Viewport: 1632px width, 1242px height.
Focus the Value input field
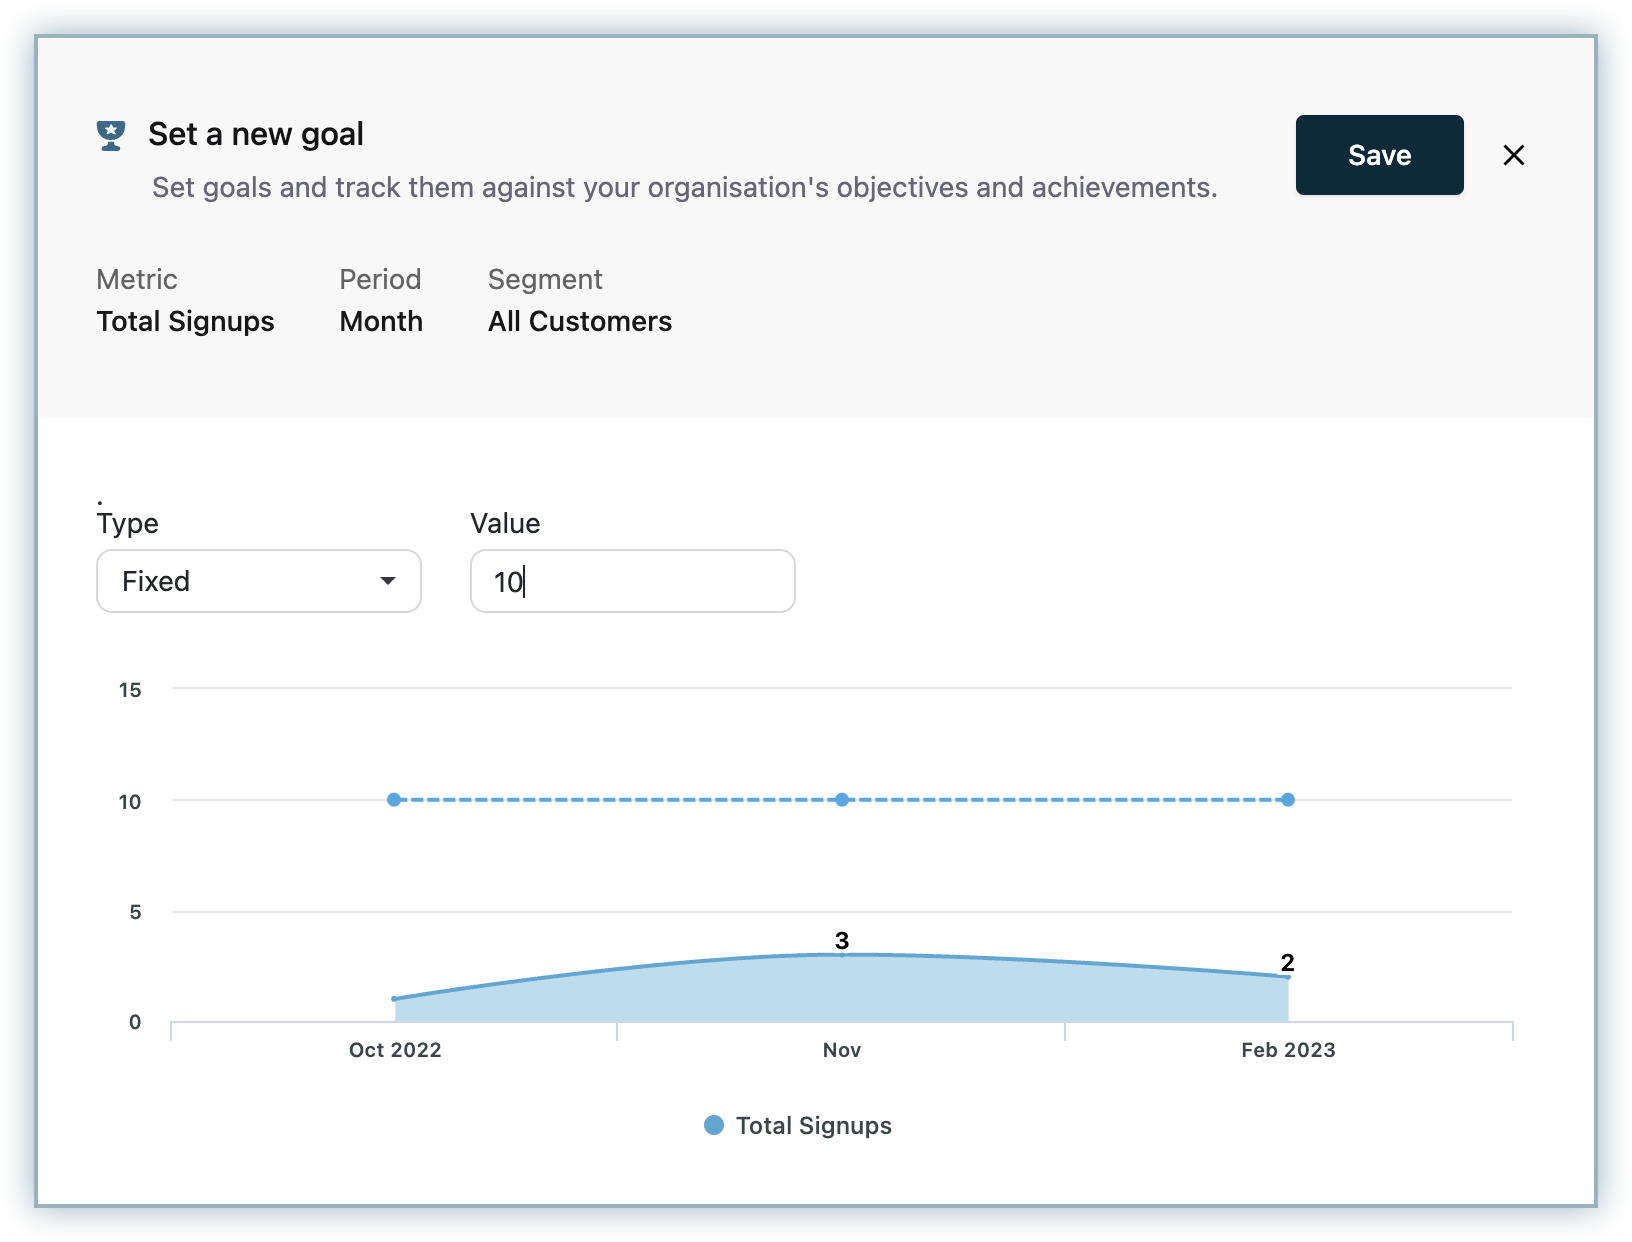pyautogui.click(x=632, y=581)
